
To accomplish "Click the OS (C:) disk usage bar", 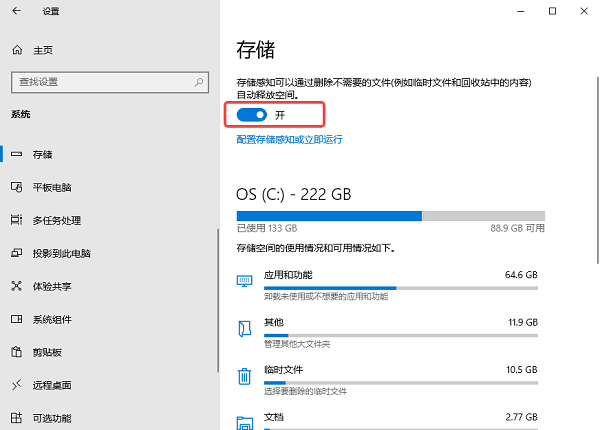I will pos(390,215).
